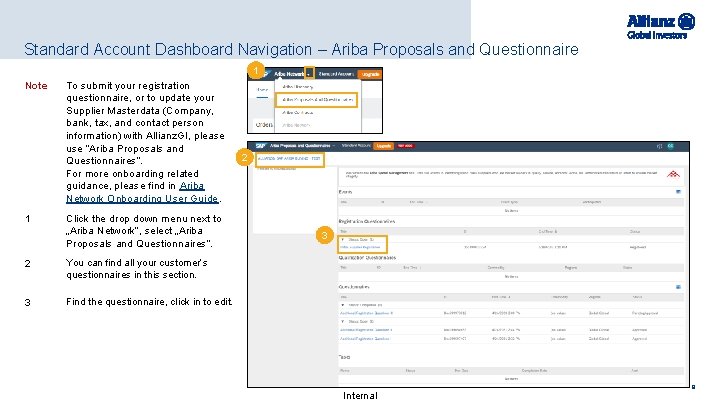Screen dimensions: 720x405
Task: Select Ariba Proposals and Questionnaires menu entry
Action: pyautogui.click(x=317, y=100)
